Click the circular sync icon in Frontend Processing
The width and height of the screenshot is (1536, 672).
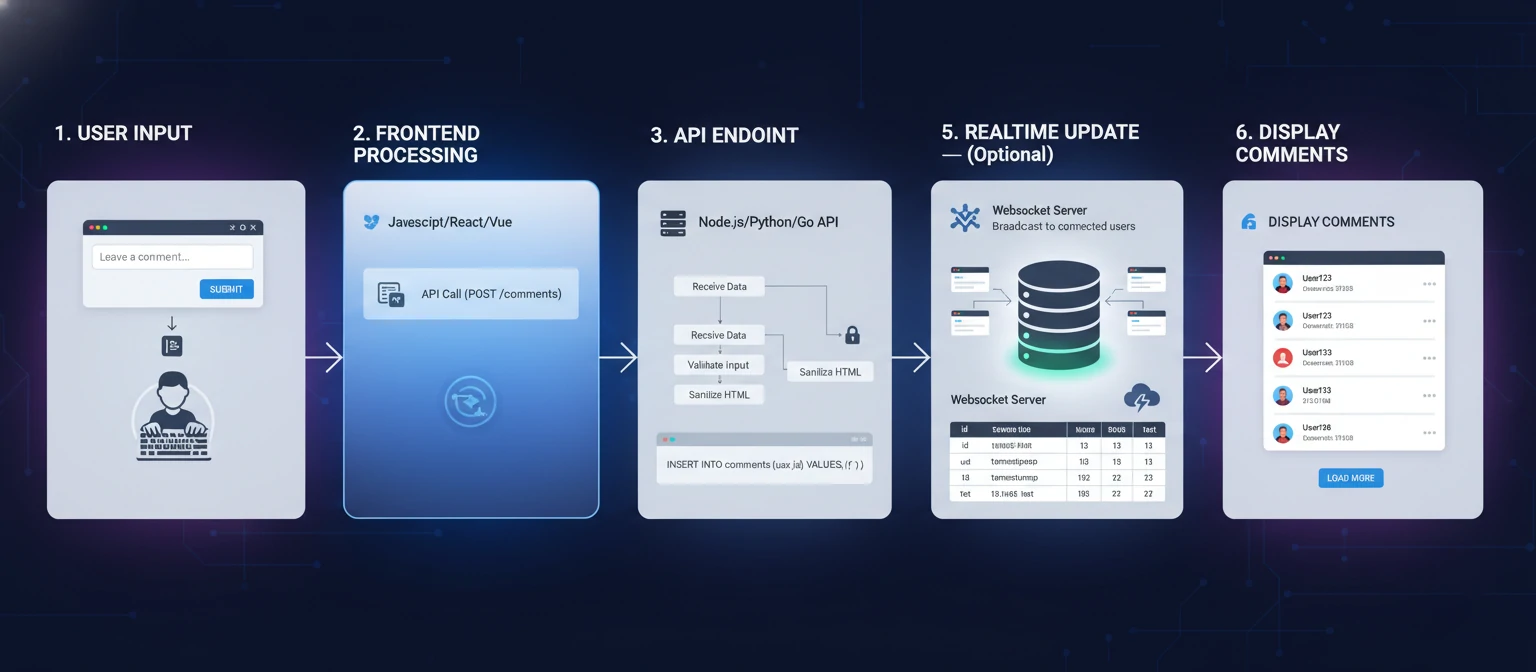(469, 402)
